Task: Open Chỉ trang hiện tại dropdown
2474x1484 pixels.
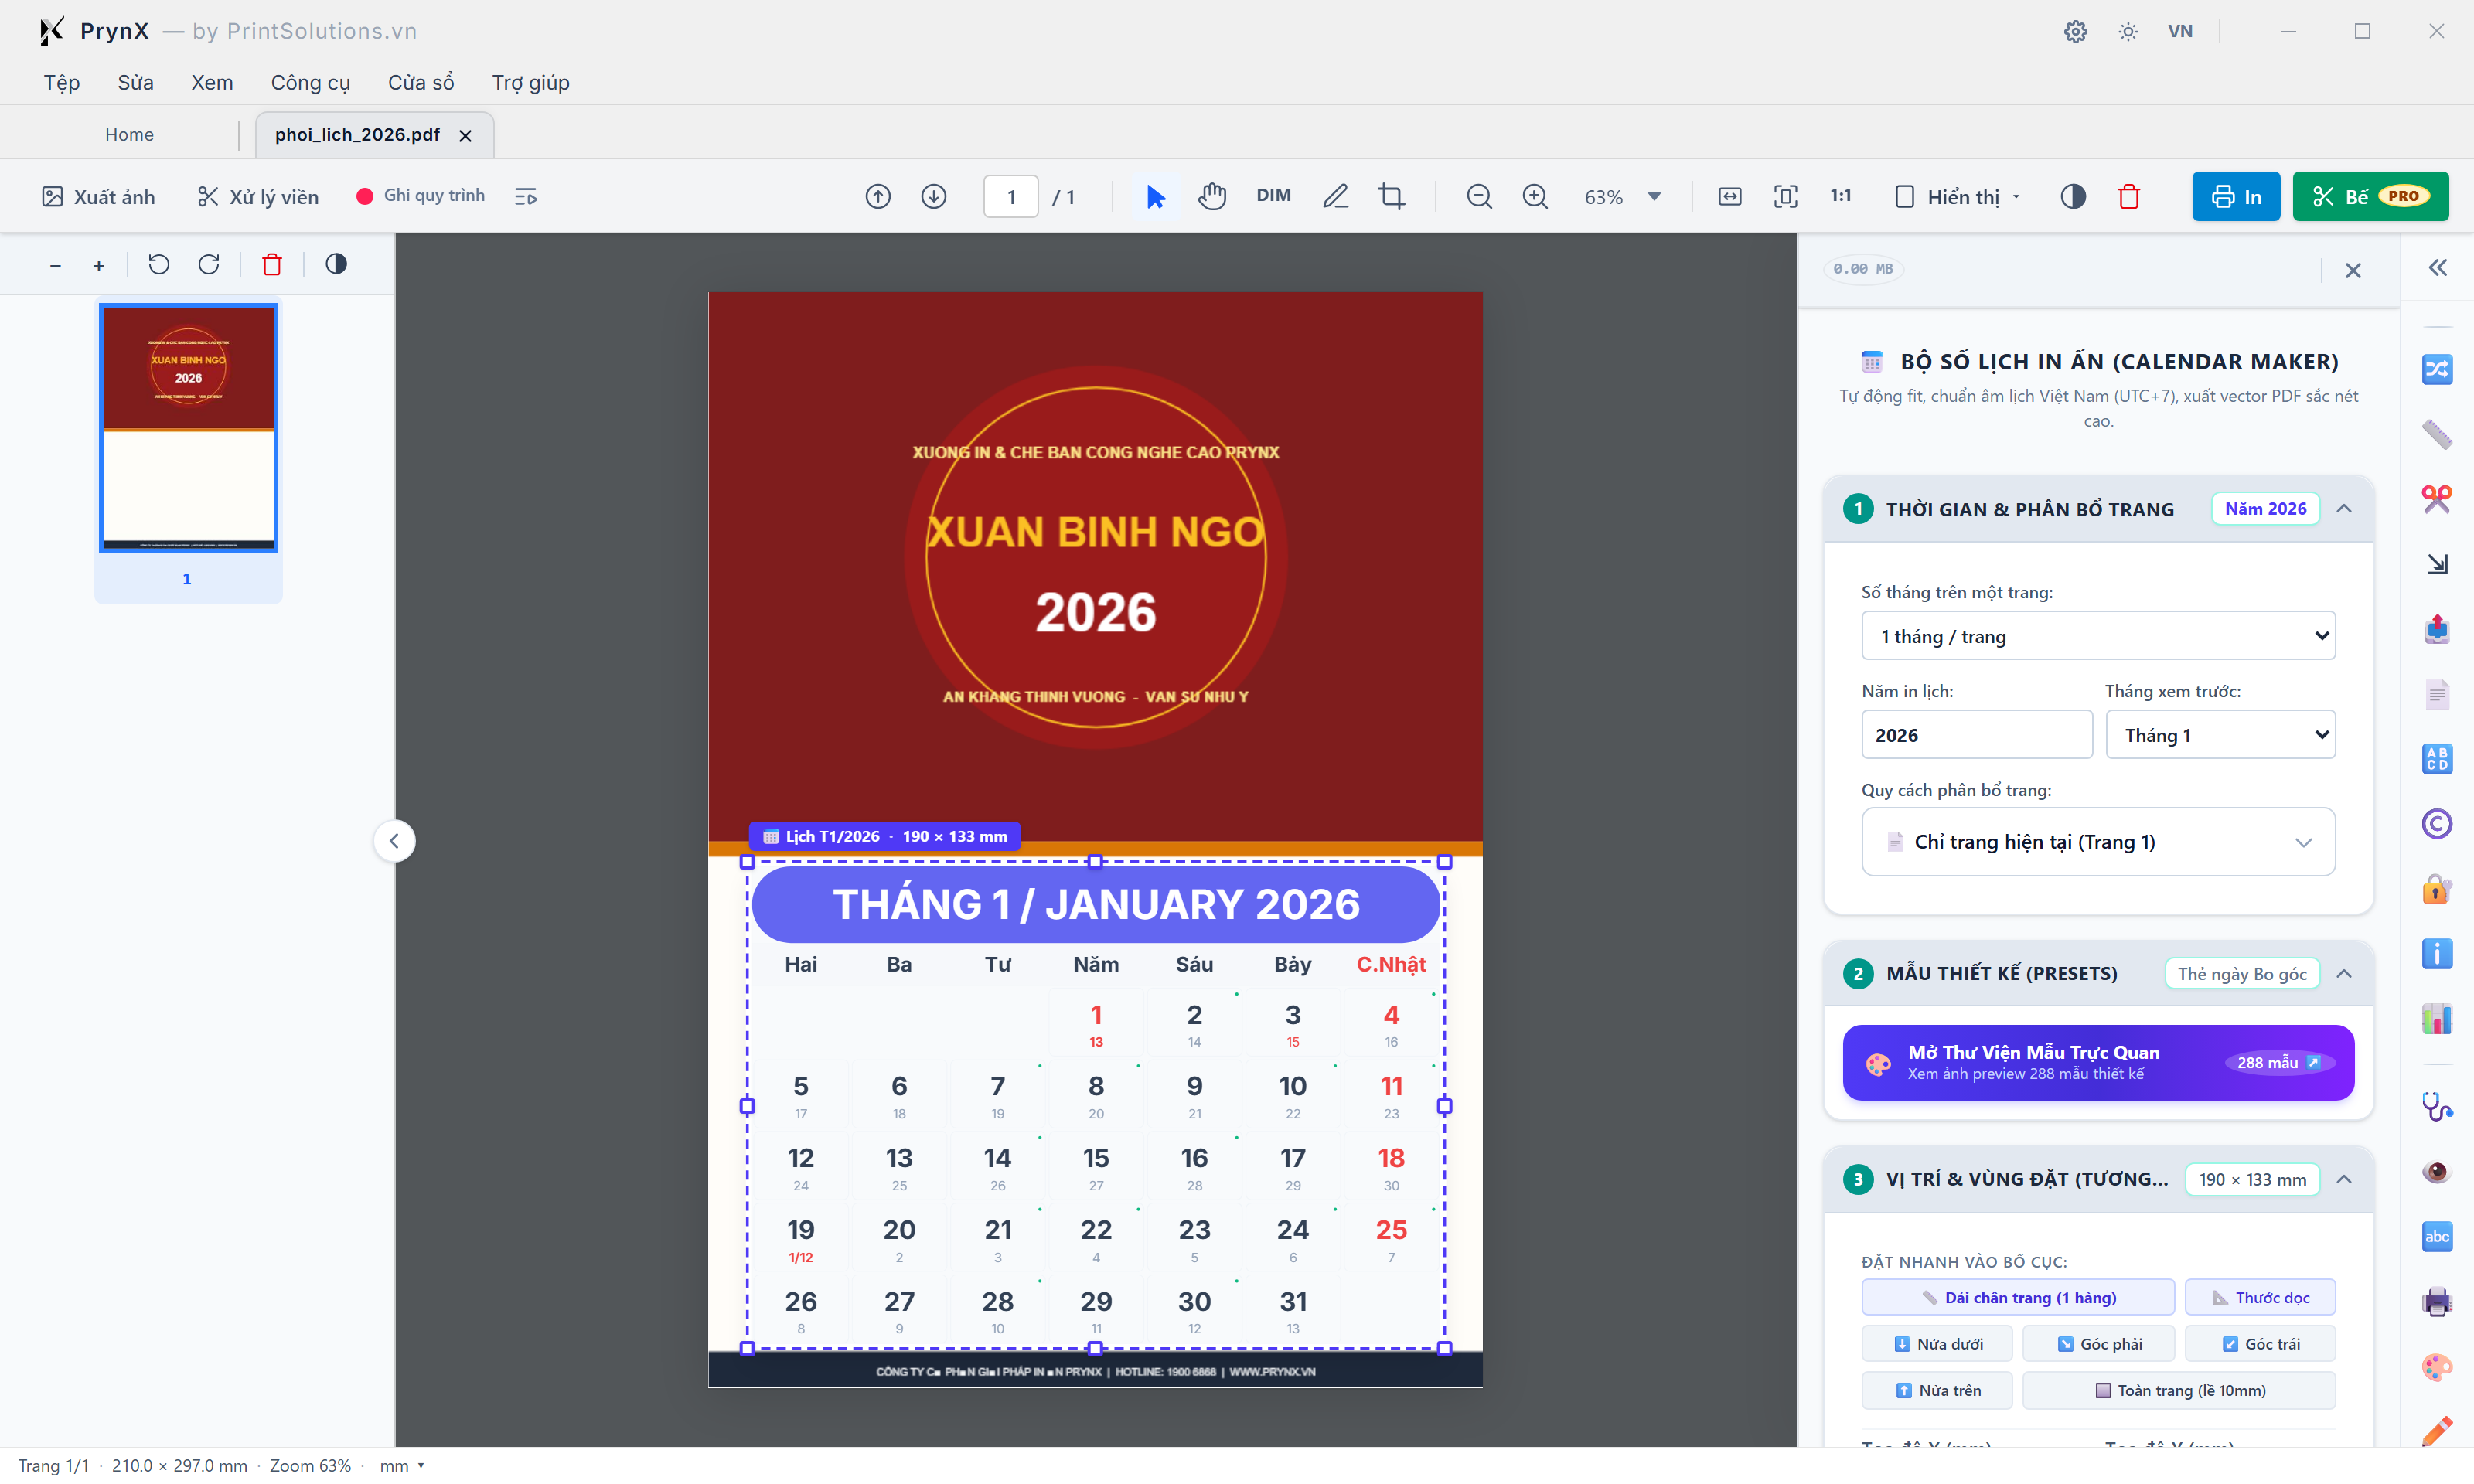Action: click(x=2098, y=842)
